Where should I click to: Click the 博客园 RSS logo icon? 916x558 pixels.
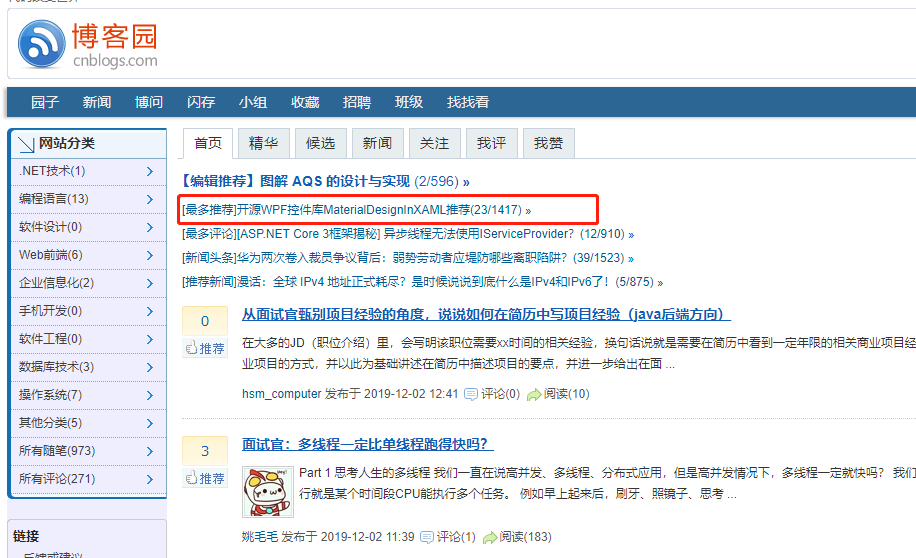point(41,44)
